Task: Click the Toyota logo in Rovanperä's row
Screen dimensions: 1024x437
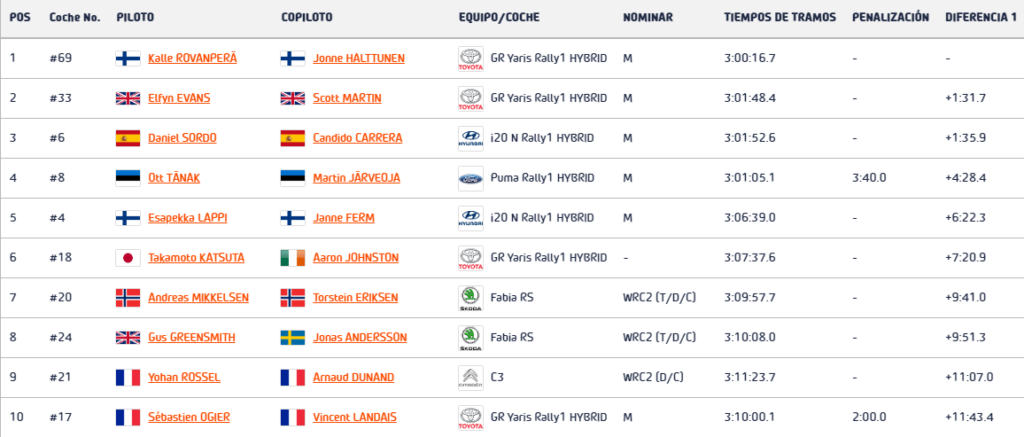Action: [471, 59]
